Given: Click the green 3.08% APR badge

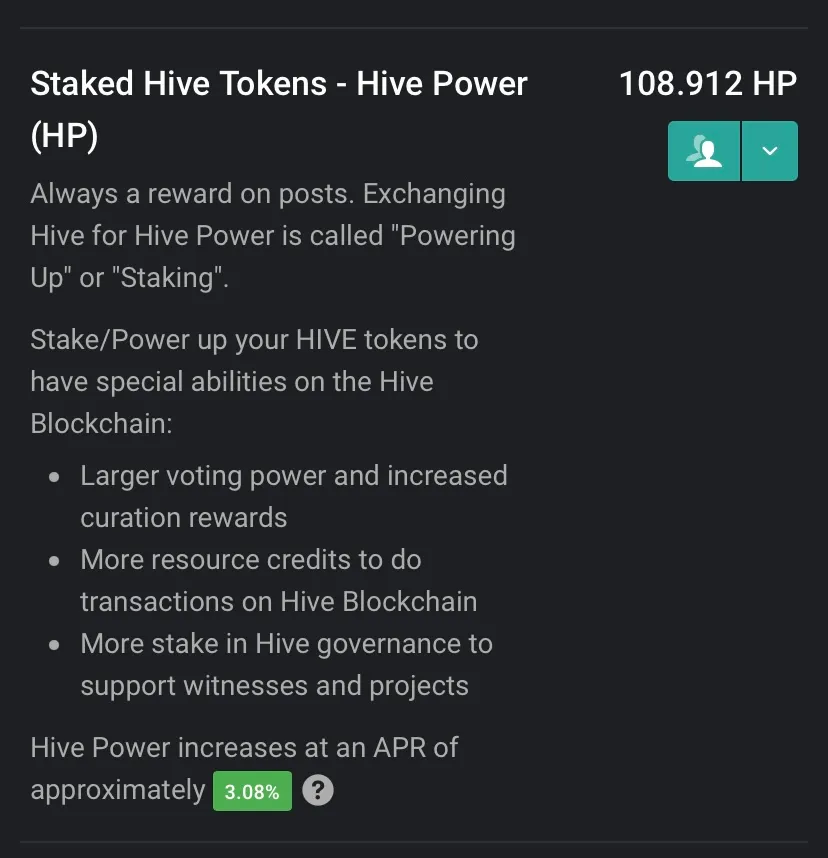Looking at the screenshot, I should [x=252, y=791].
